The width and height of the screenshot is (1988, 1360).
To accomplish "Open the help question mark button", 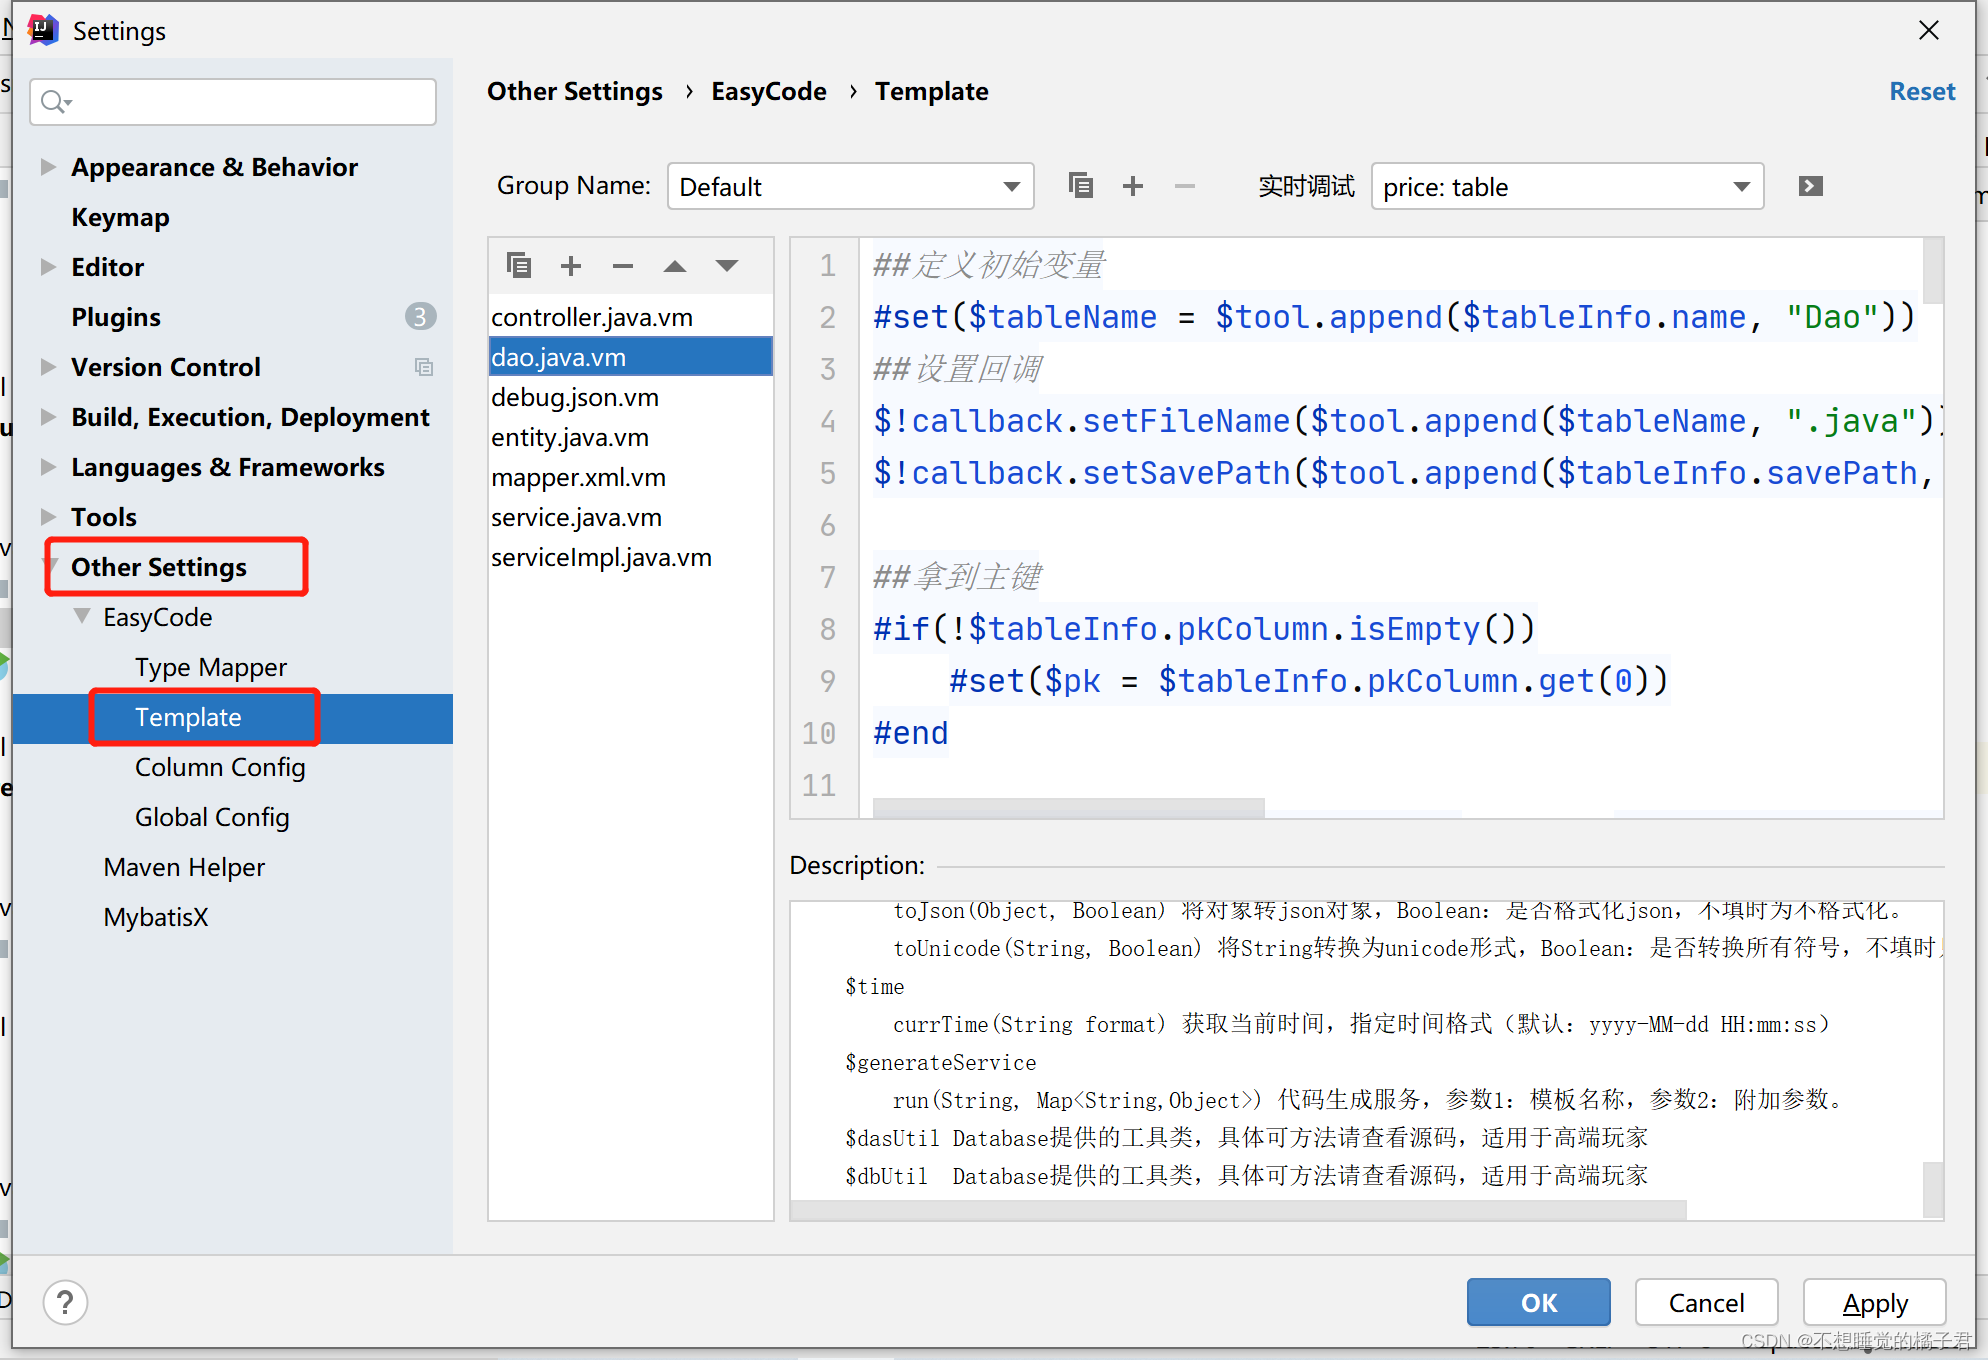I will (x=66, y=1302).
